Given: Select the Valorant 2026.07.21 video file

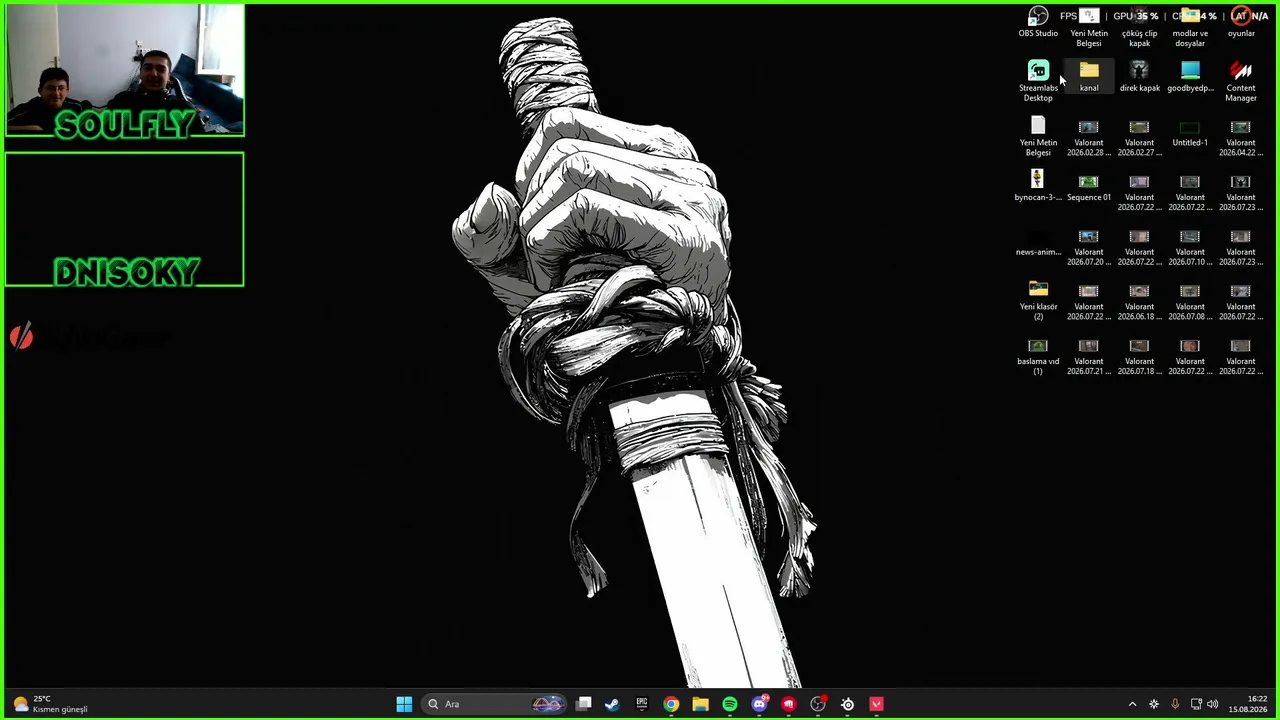Looking at the screenshot, I should 1089,356.
